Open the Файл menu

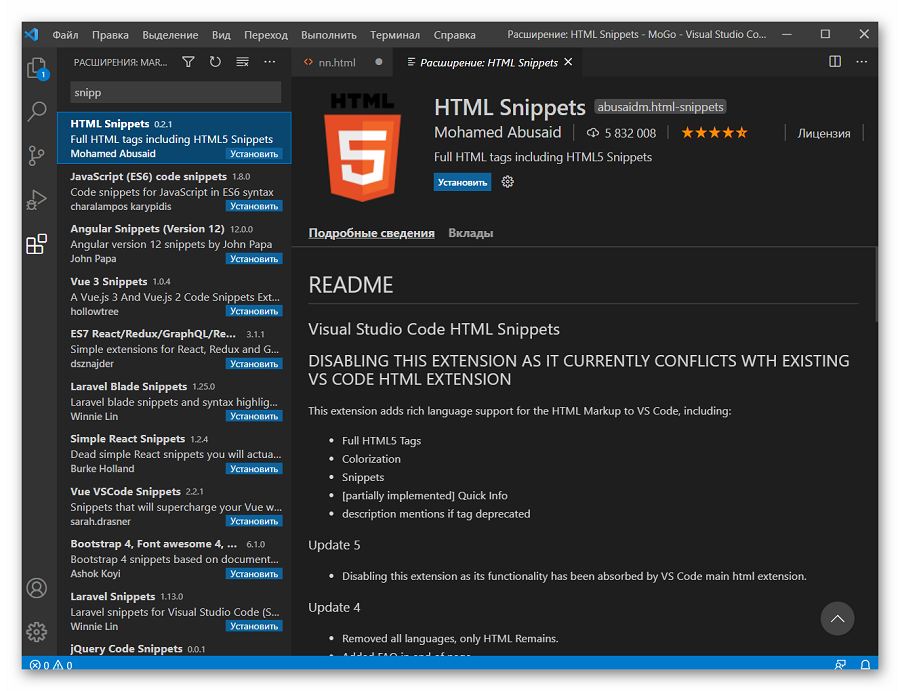coord(65,35)
